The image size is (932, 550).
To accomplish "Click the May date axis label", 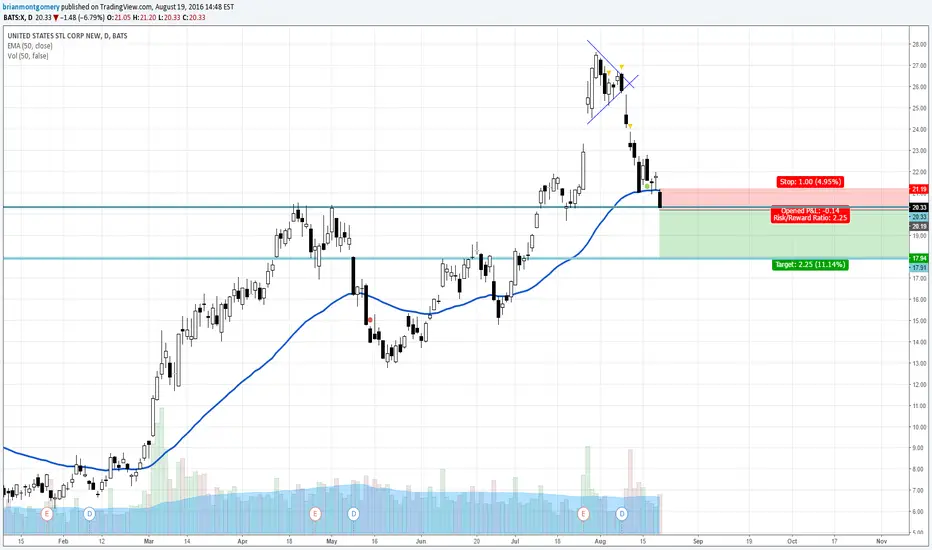I will point(332,541).
